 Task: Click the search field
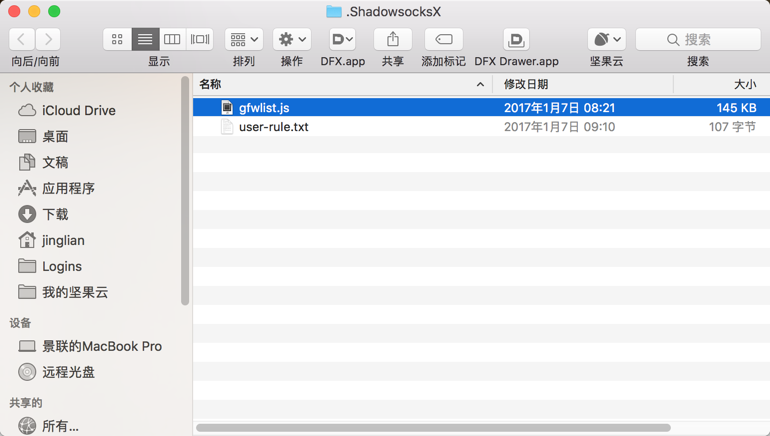(x=698, y=39)
